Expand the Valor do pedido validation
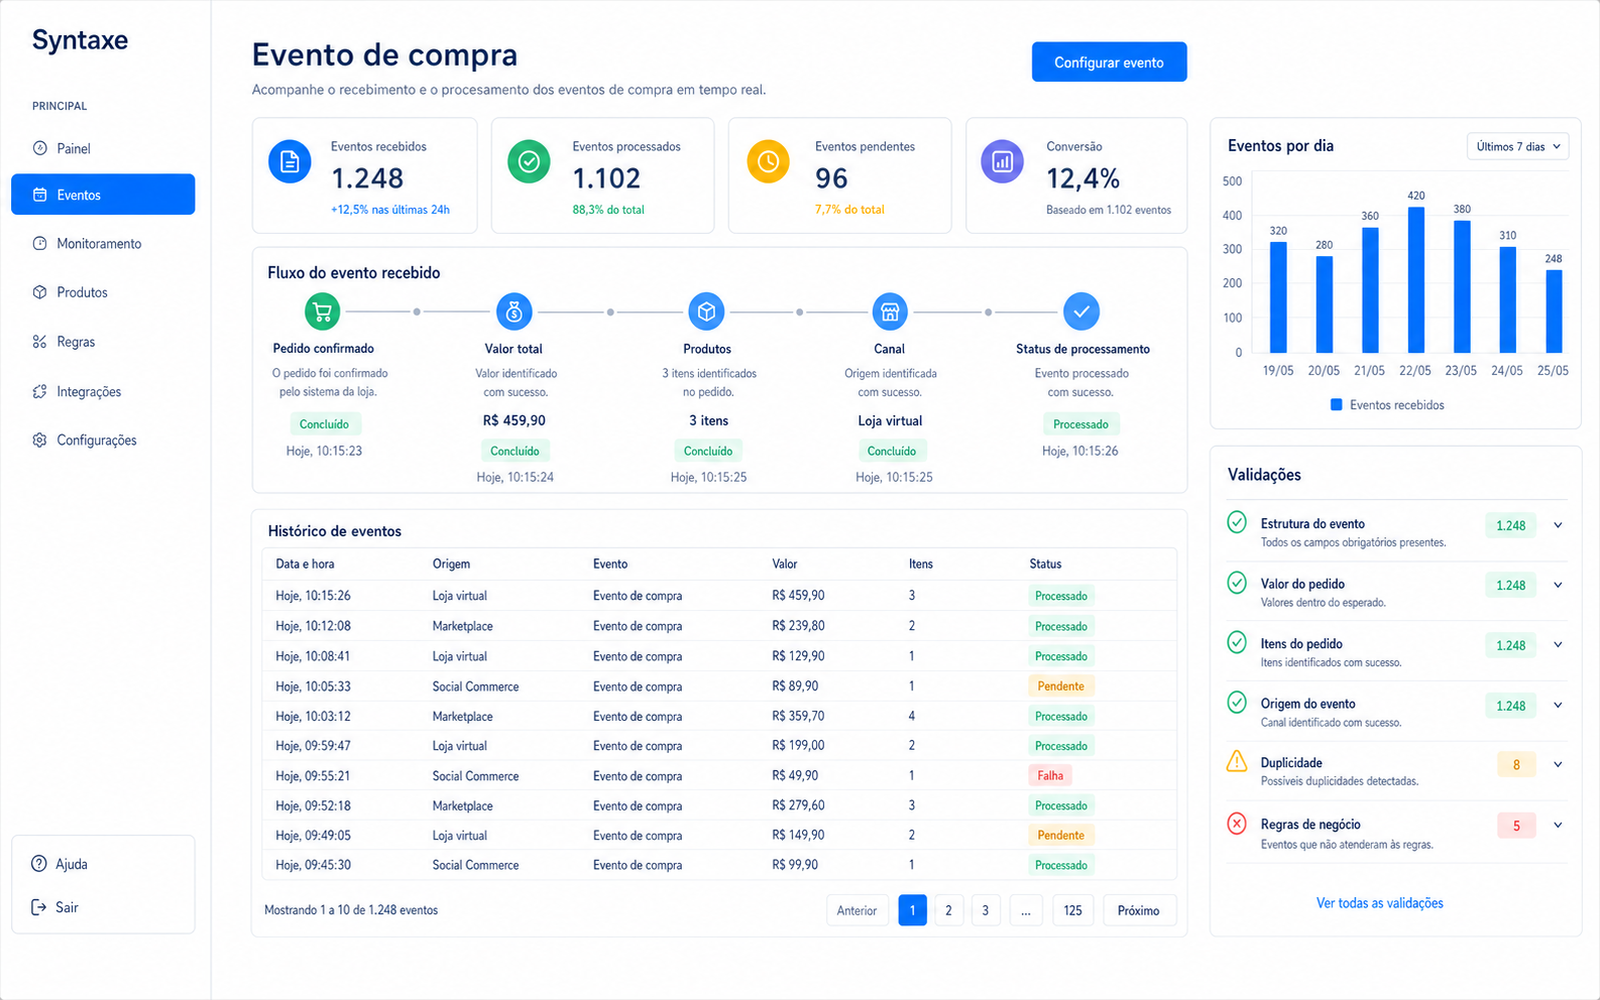Image resolution: width=1600 pixels, height=1000 pixels. click(x=1558, y=585)
